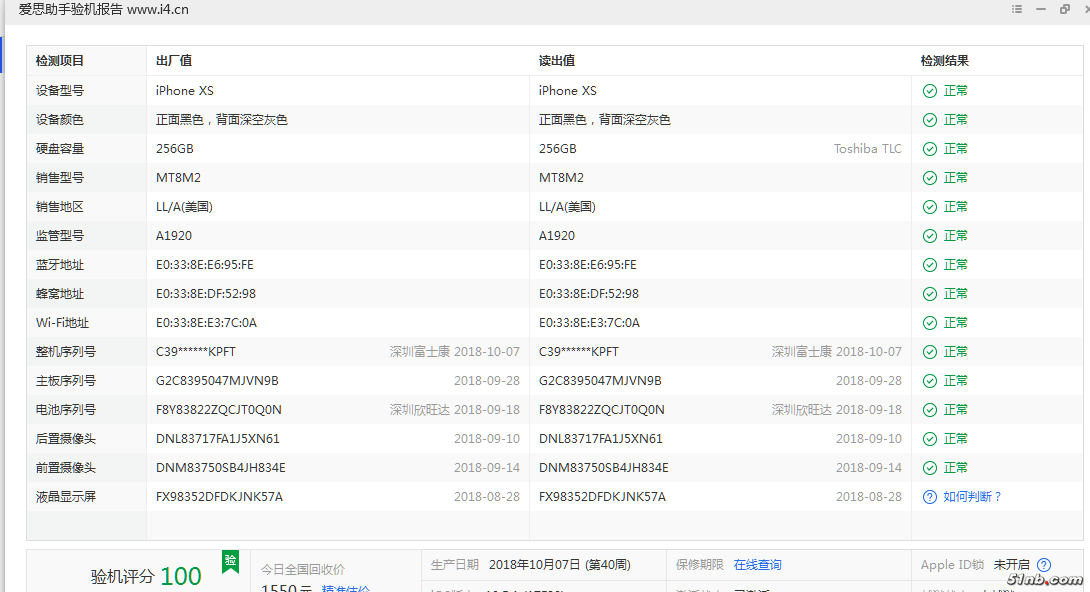Screen dimensions: 1090x592
Task: Restore the window size from title bar
Action: click(x=1064, y=9)
